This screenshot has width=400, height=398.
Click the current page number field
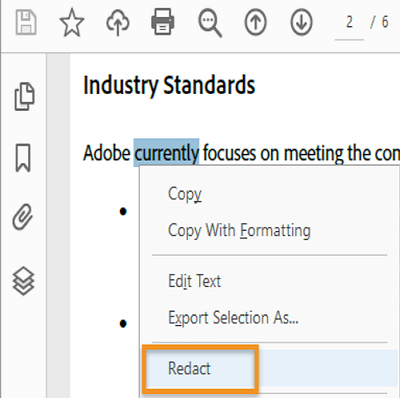click(x=349, y=23)
